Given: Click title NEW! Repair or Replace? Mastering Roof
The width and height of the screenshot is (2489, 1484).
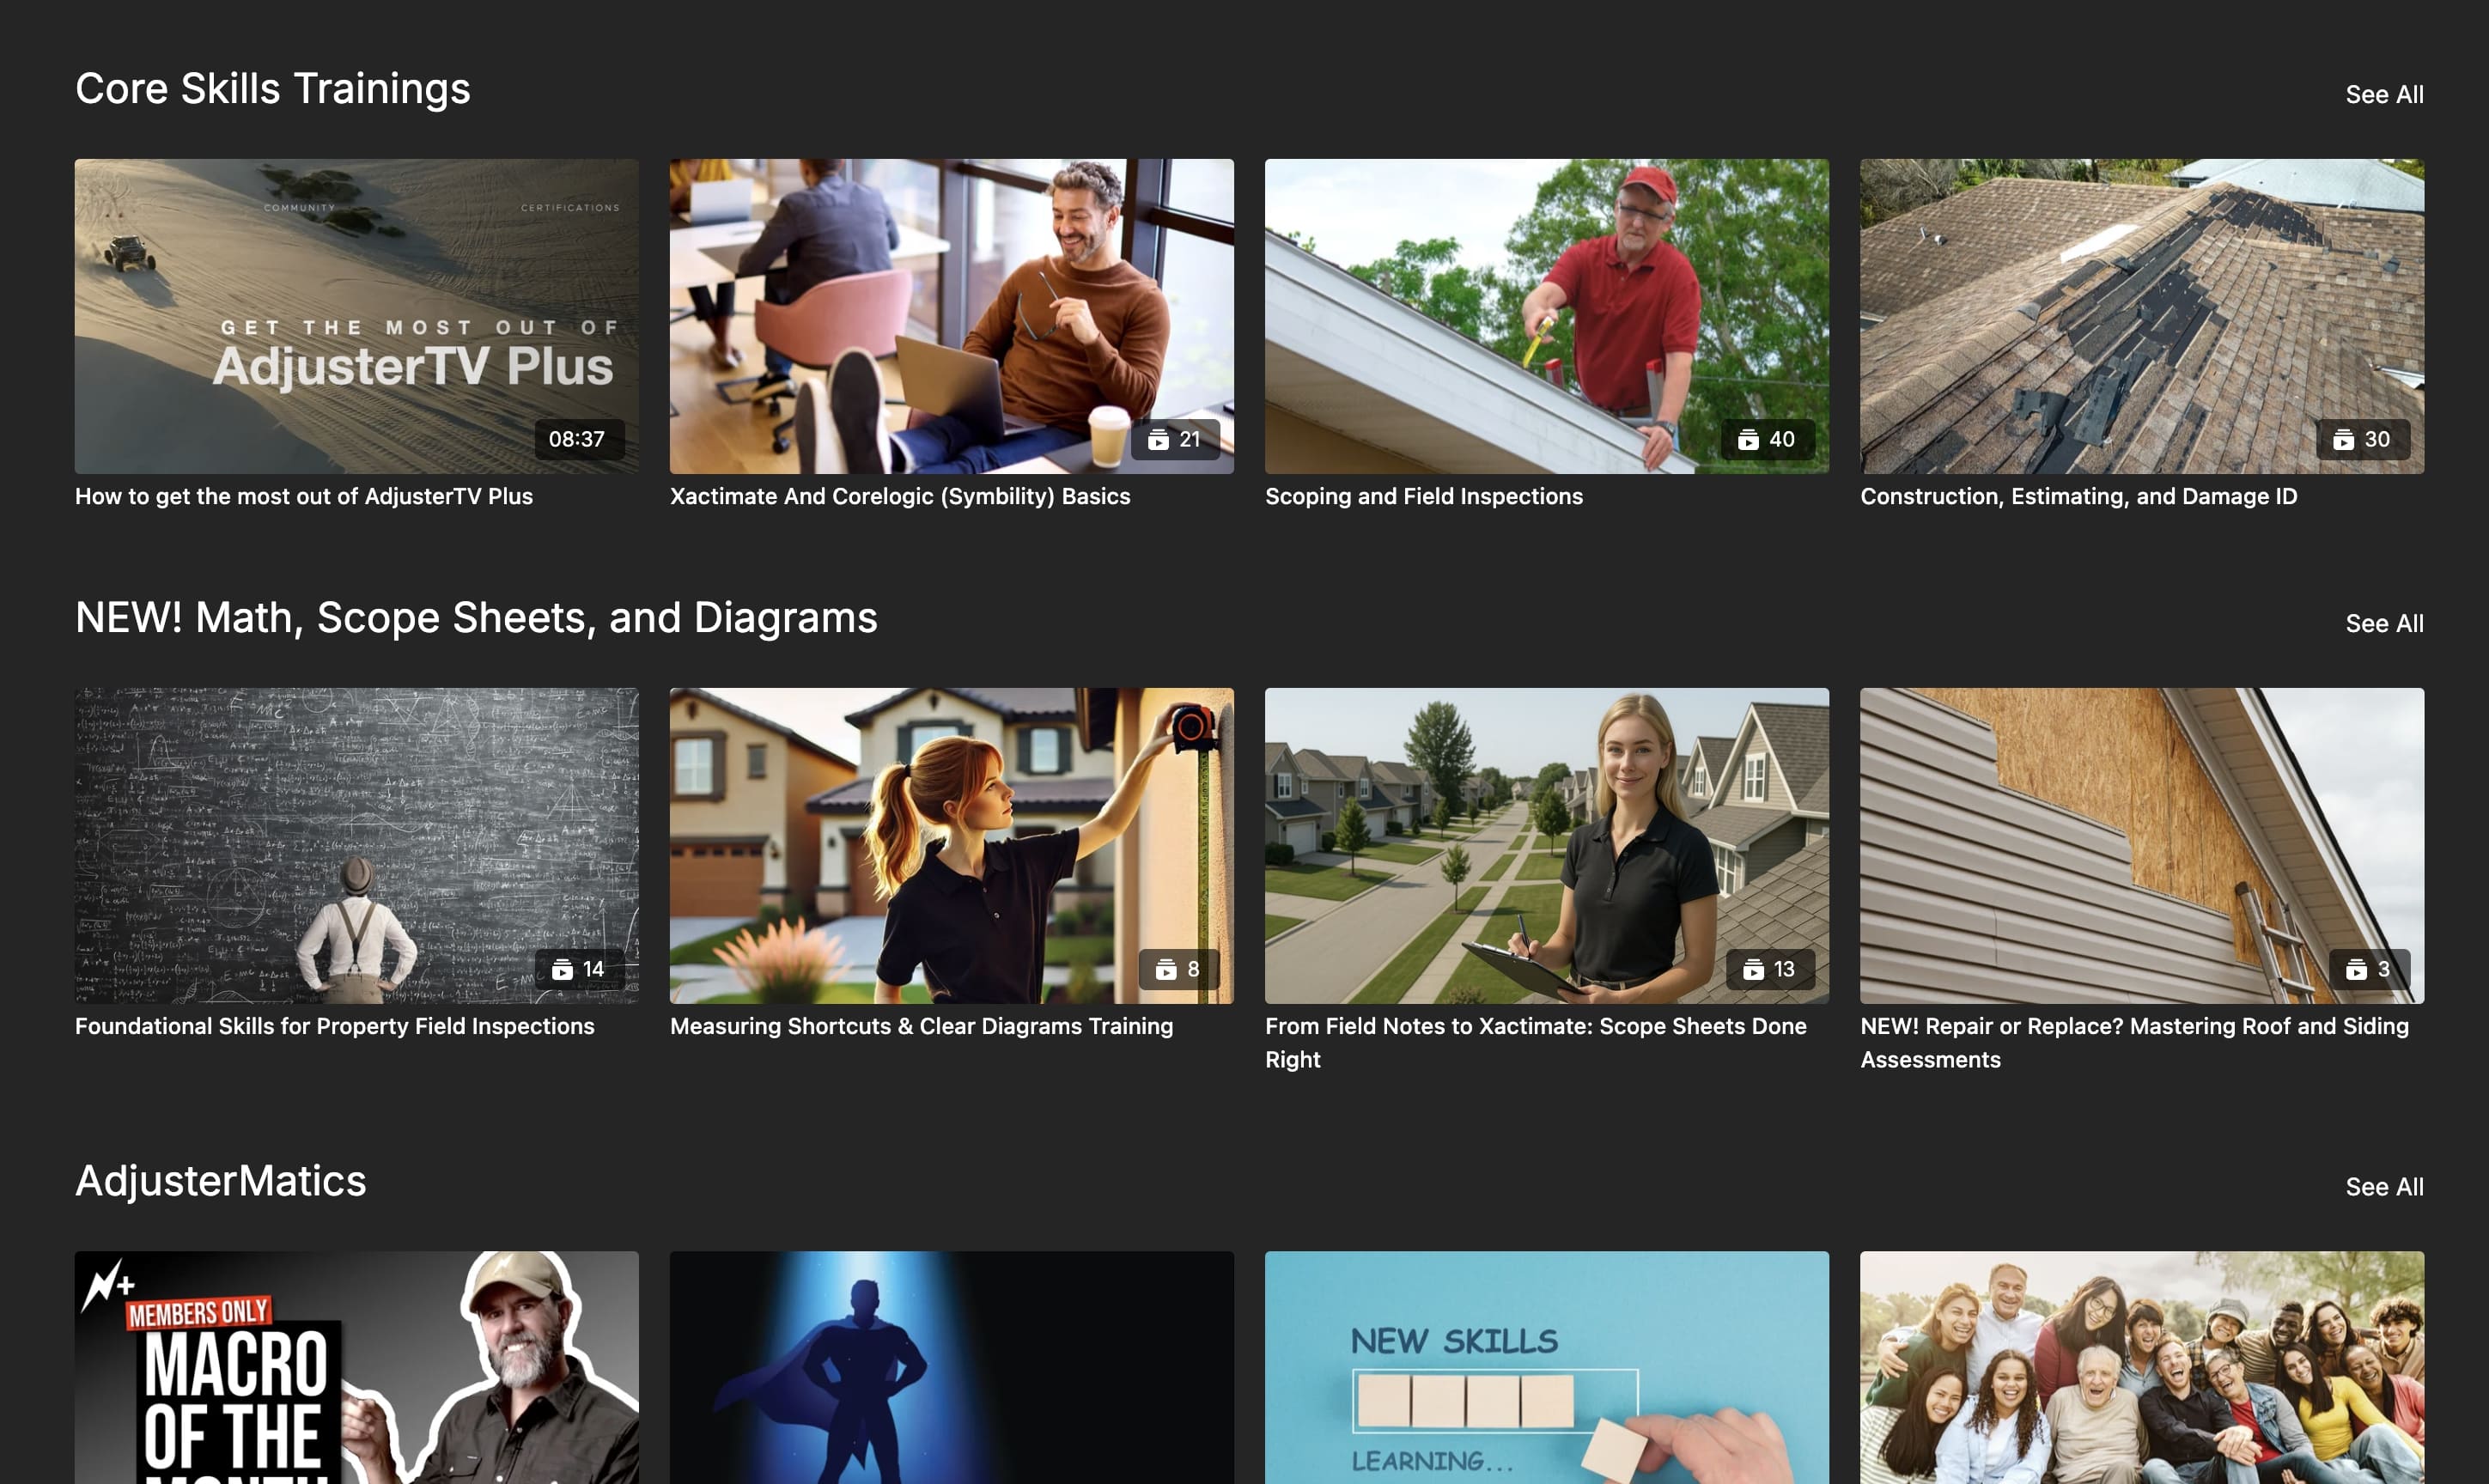Looking at the screenshot, I should pyautogui.click(x=2134, y=1042).
